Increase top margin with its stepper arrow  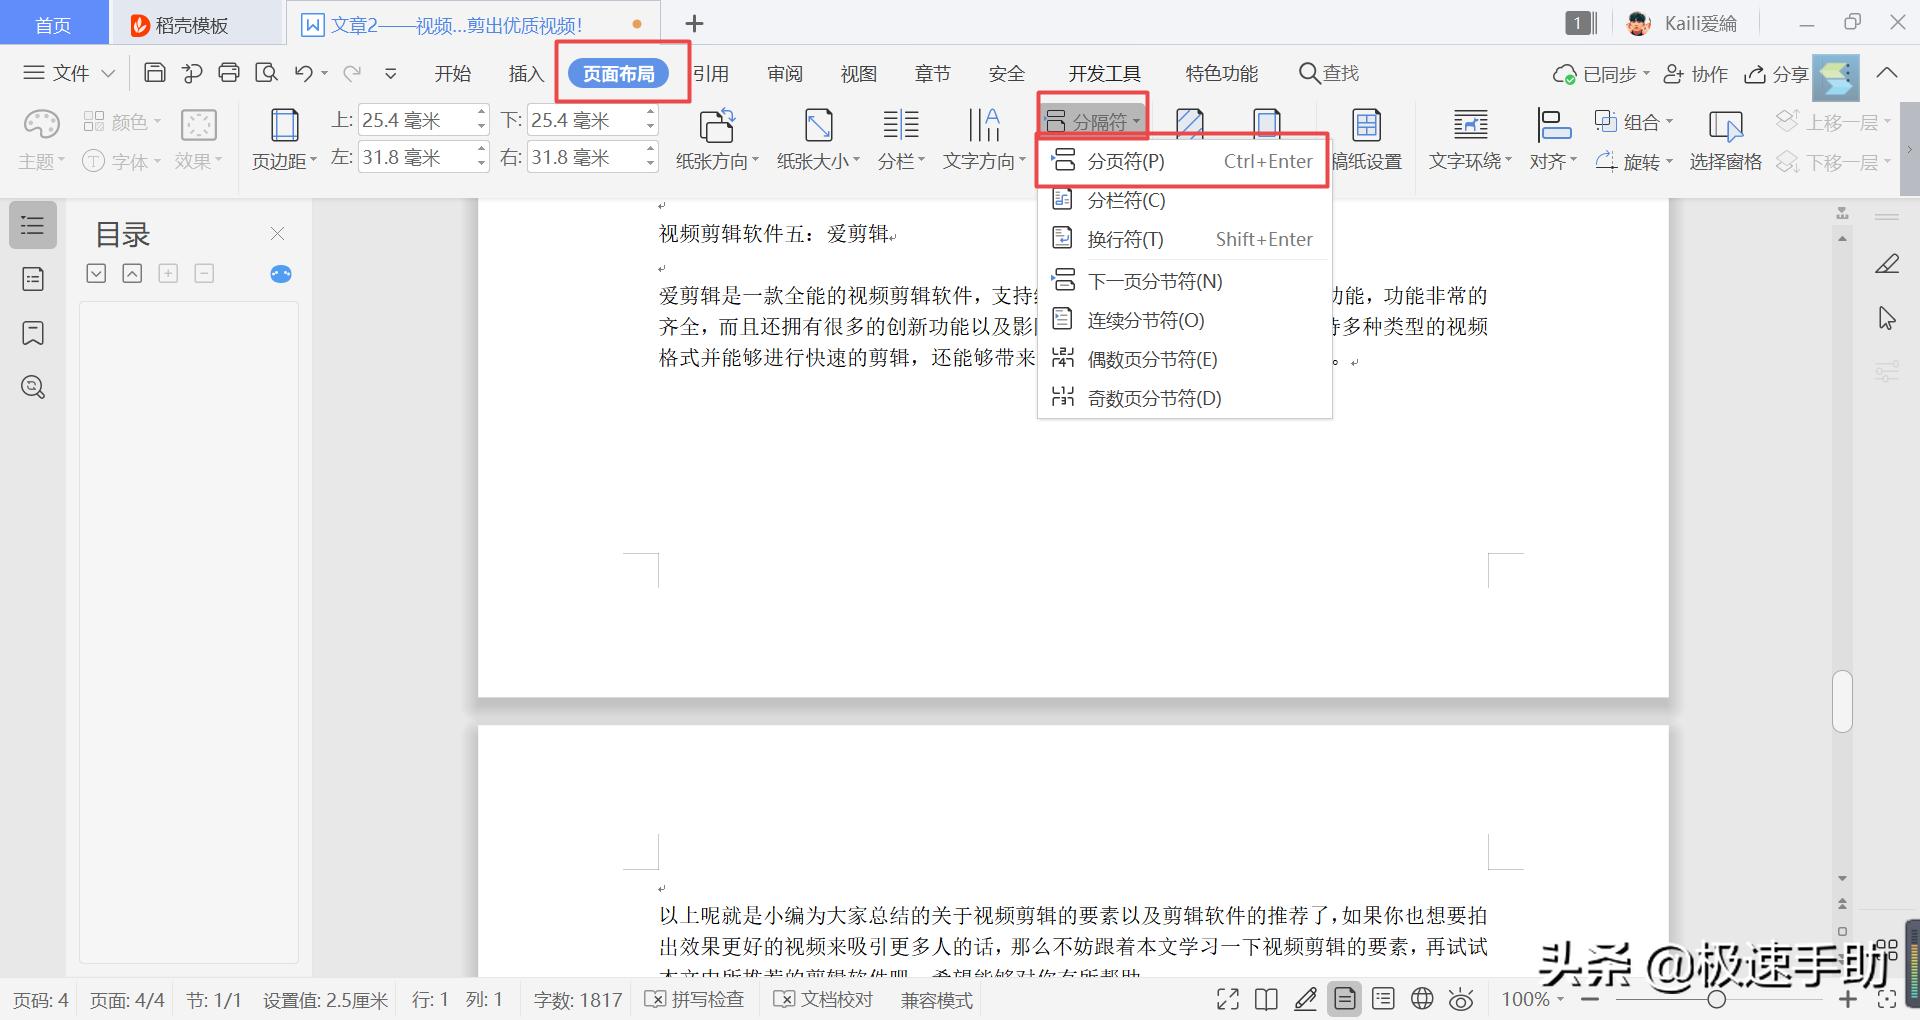pos(482,113)
